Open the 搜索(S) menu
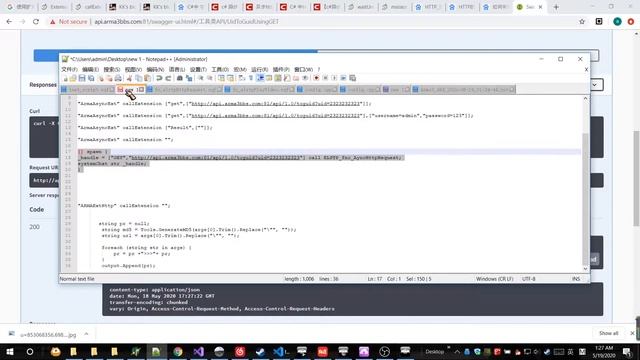 point(111,69)
